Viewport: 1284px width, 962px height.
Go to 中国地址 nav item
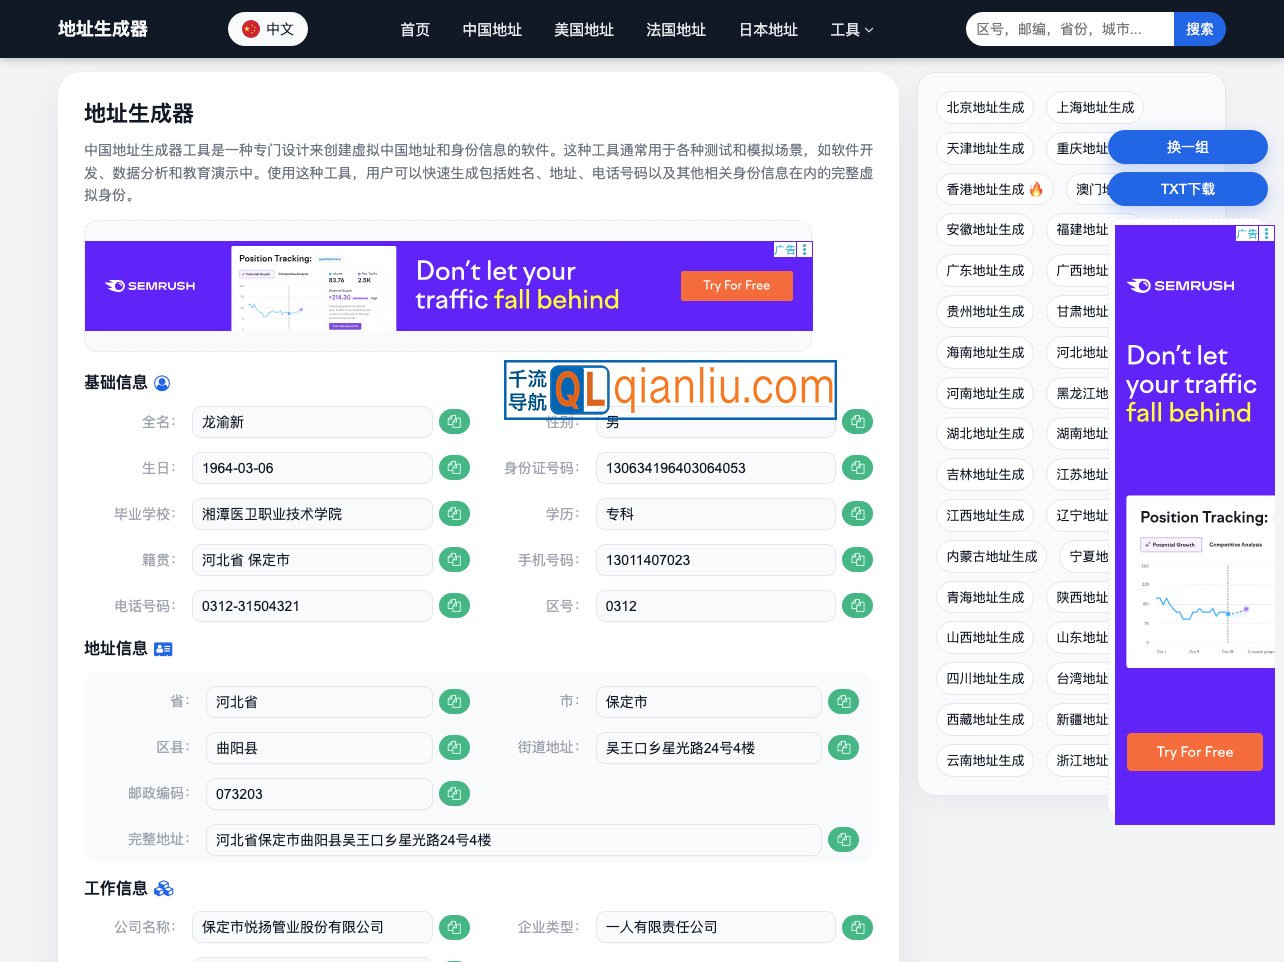pos(492,30)
